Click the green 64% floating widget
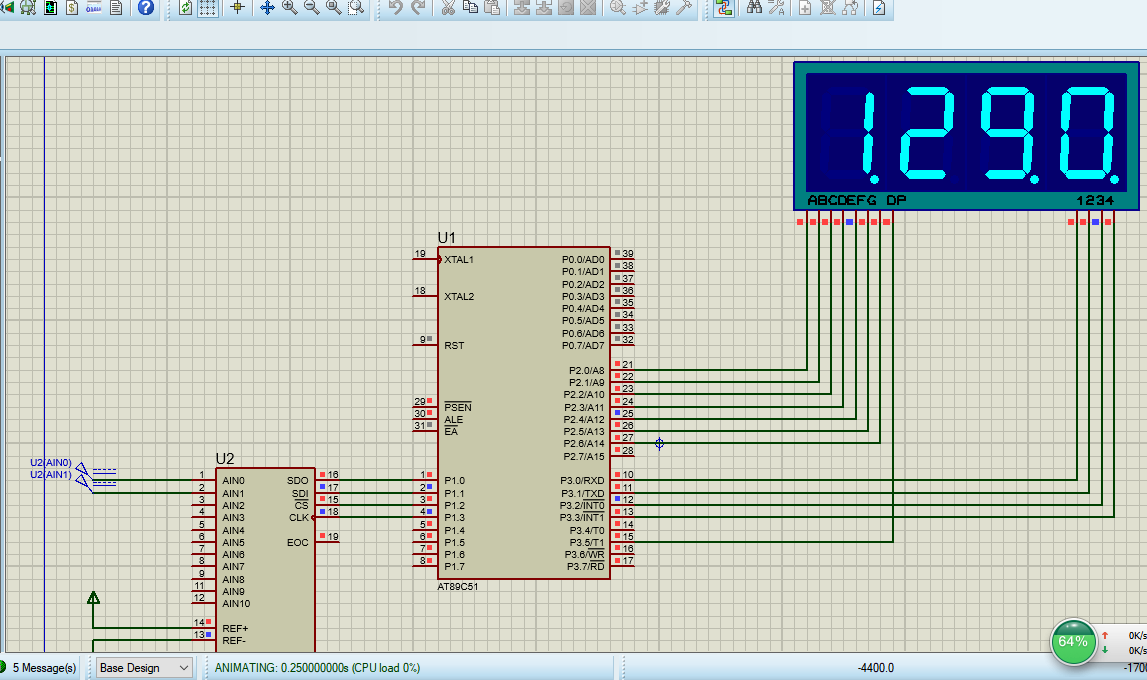 click(1072, 642)
